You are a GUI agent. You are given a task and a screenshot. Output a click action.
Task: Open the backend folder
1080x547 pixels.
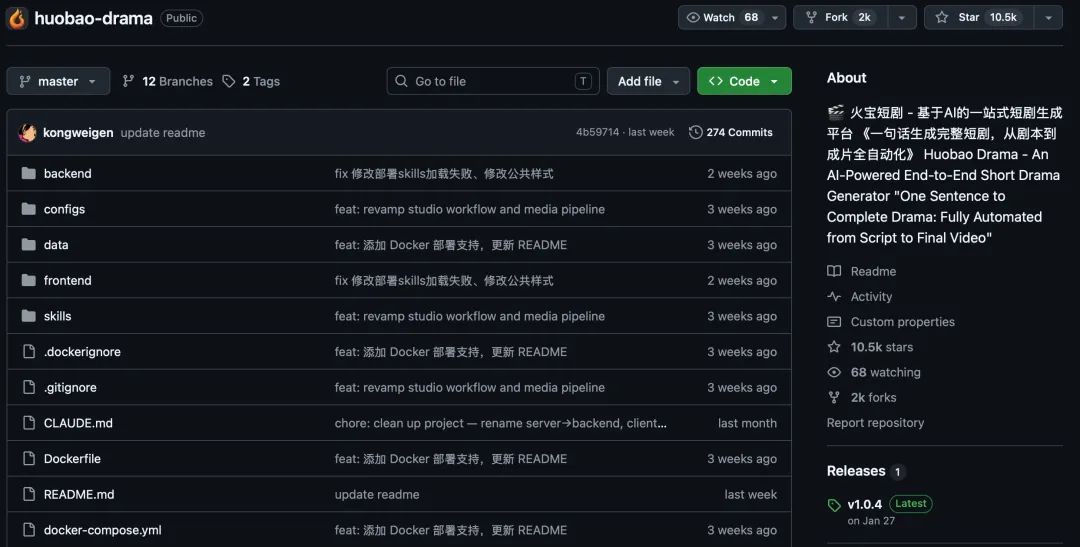click(x=68, y=174)
